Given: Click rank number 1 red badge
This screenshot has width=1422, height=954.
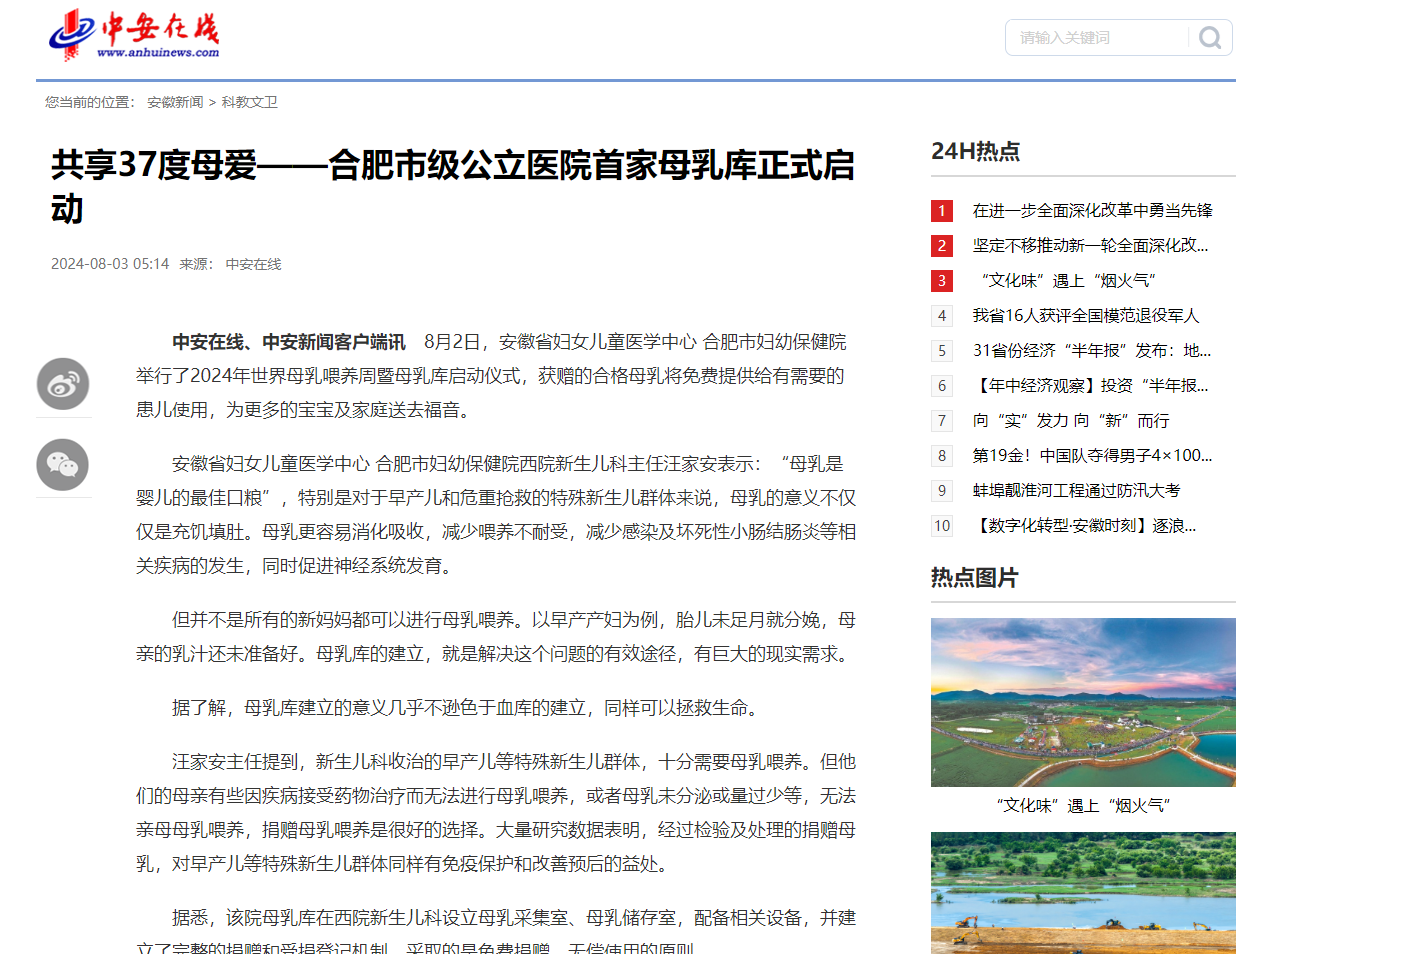Looking at the screenshot, I should tap(942, 211).
